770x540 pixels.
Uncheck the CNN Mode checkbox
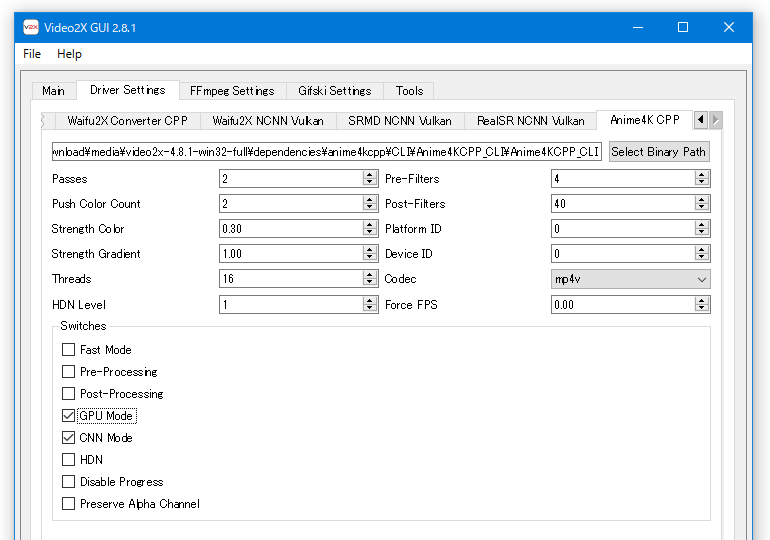point(68,437)
